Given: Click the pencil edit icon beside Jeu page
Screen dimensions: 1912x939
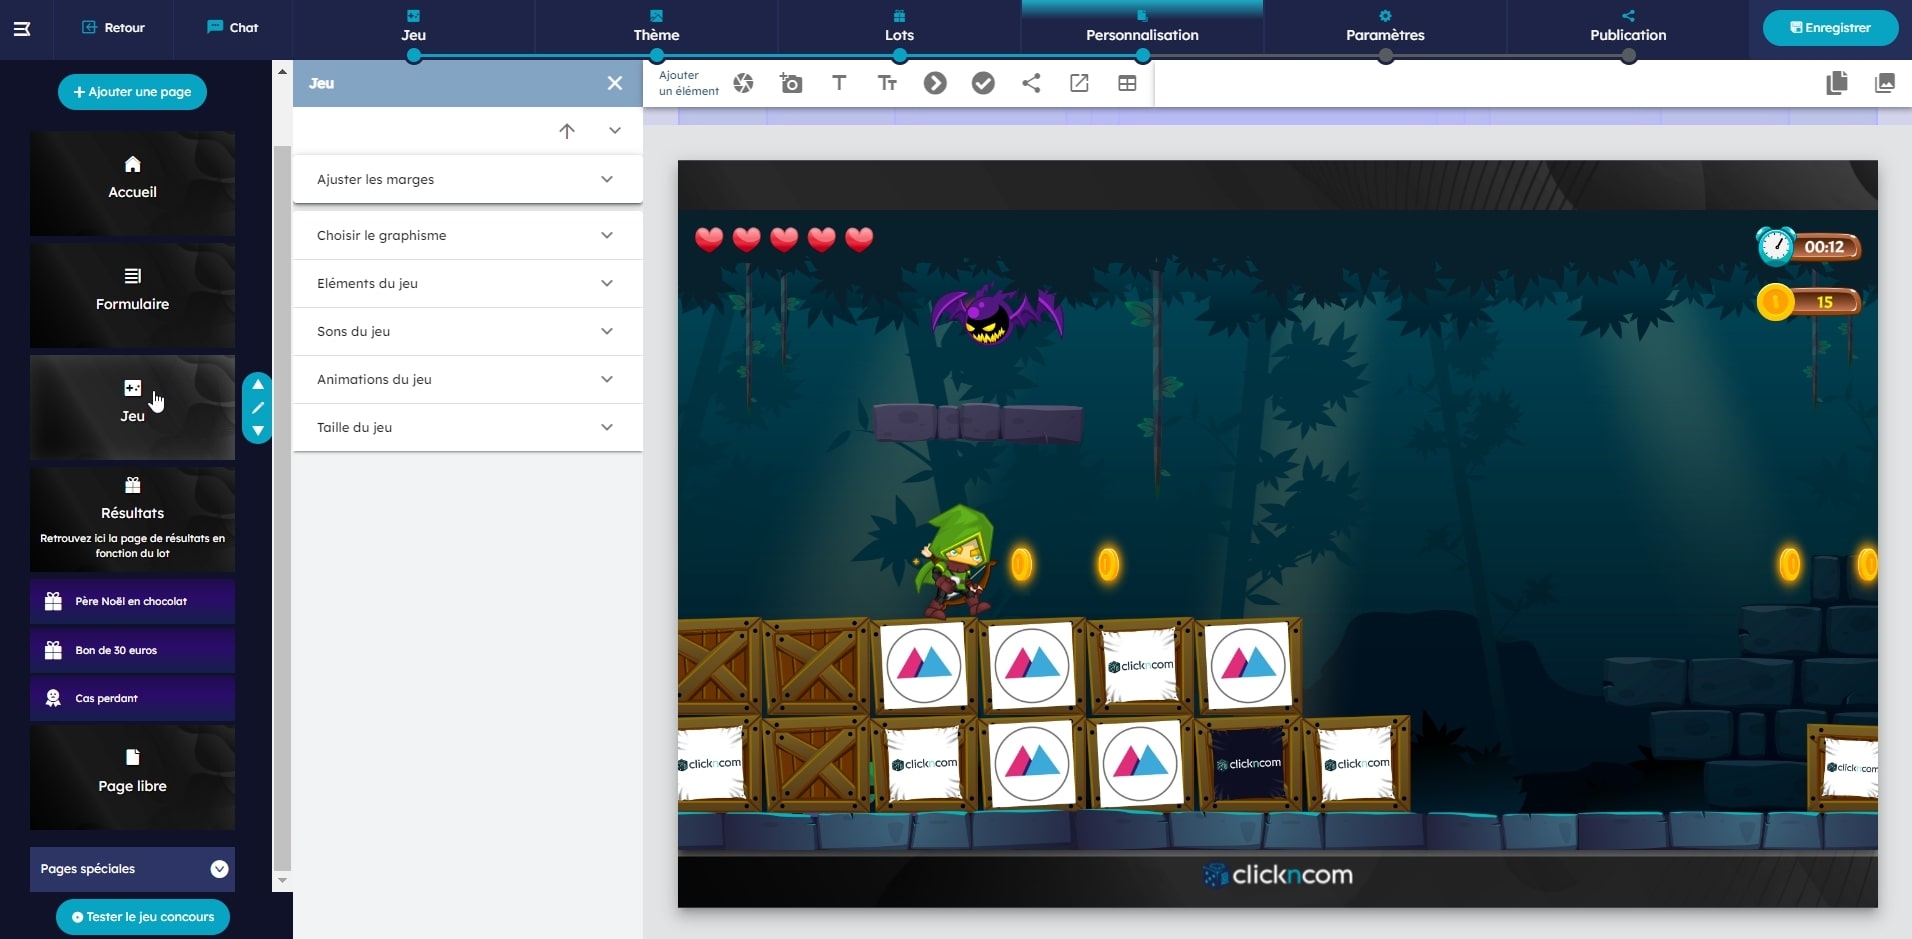Looking at the screenshot, I should [258, 408].
